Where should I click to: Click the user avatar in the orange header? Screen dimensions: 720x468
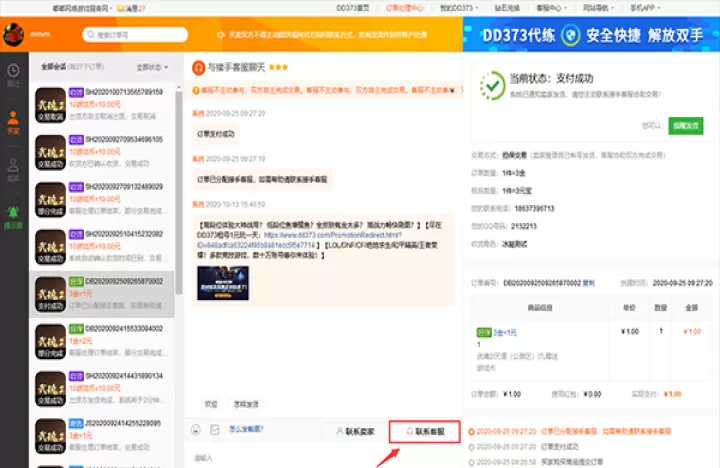coord(13,34)
